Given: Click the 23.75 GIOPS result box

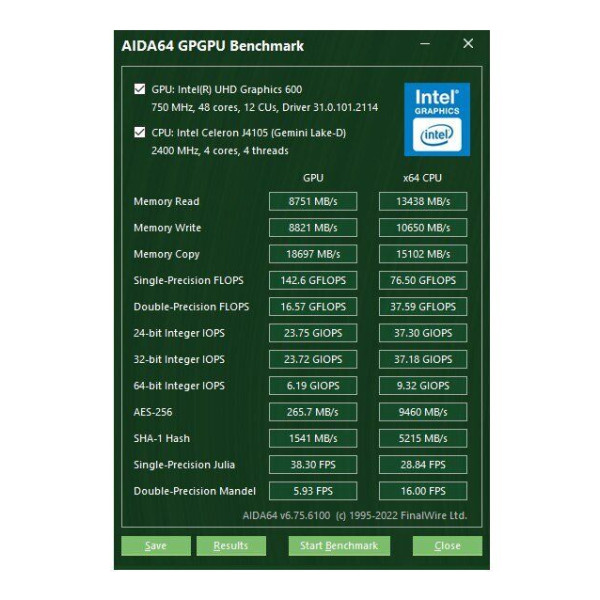Looking at the screenshot, I should tap(313, 333).
